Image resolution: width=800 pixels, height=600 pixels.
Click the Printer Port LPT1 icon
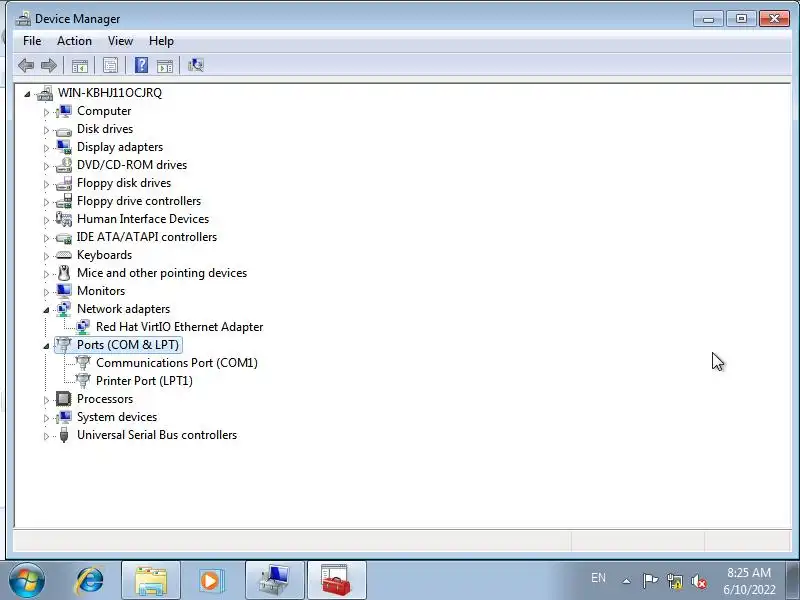(x=83, y=381)
